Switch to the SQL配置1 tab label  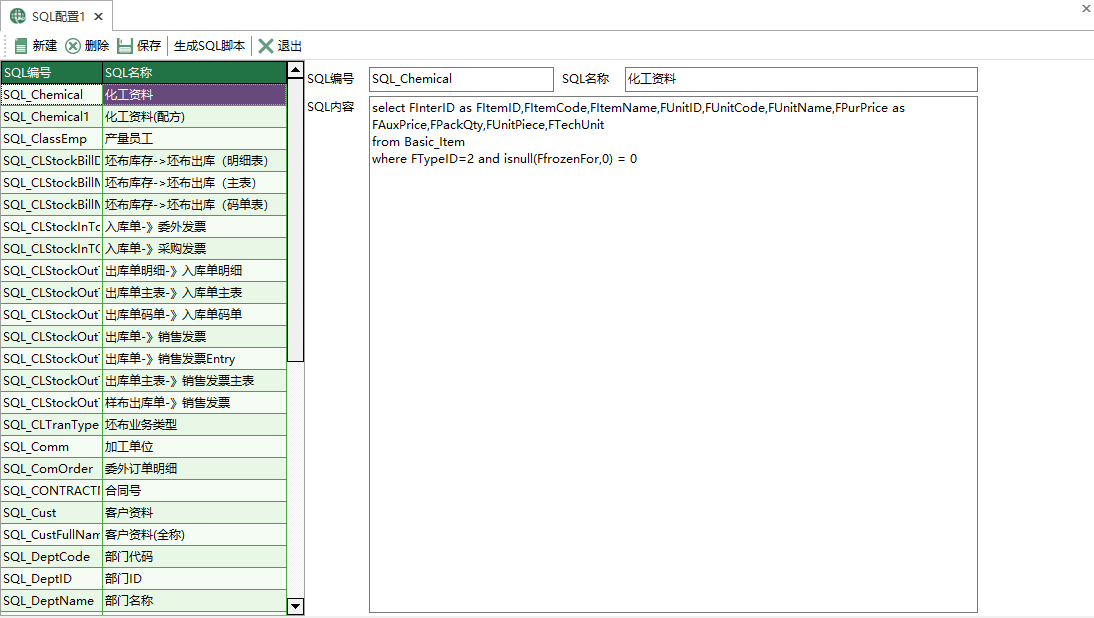59,16
